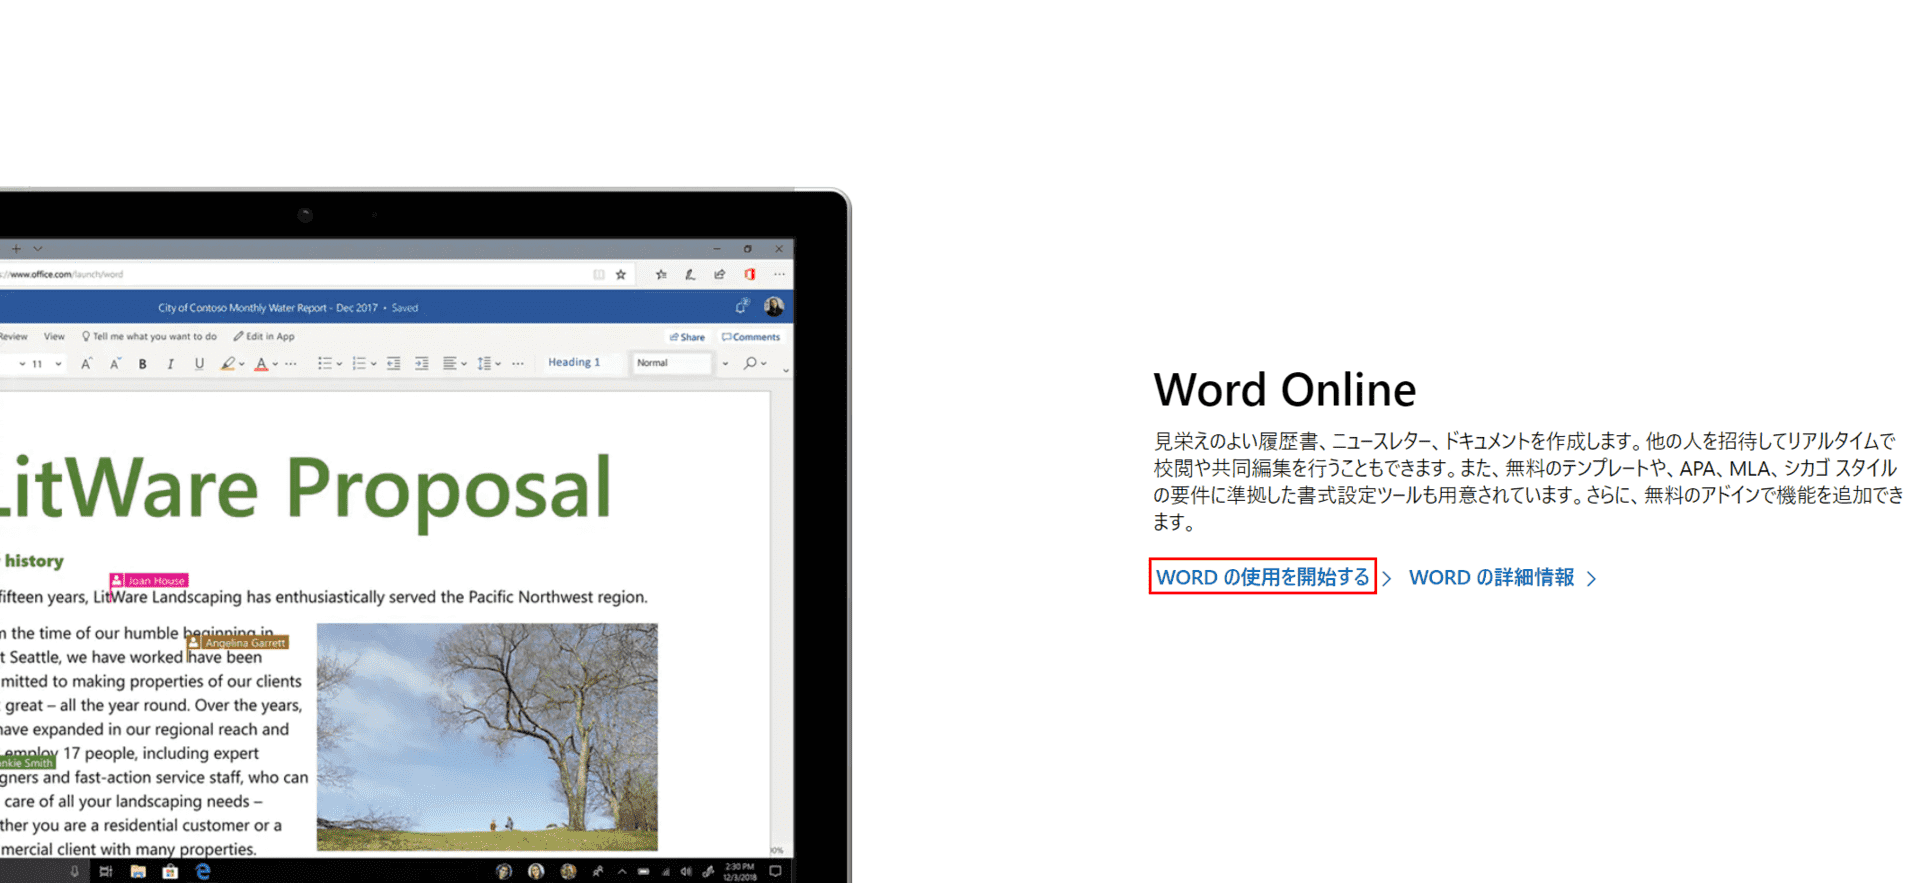Click 'Tell me what you want to do'
This screenshot has height=883, width=1920.
pyautogui.click(x=149, y=336)
